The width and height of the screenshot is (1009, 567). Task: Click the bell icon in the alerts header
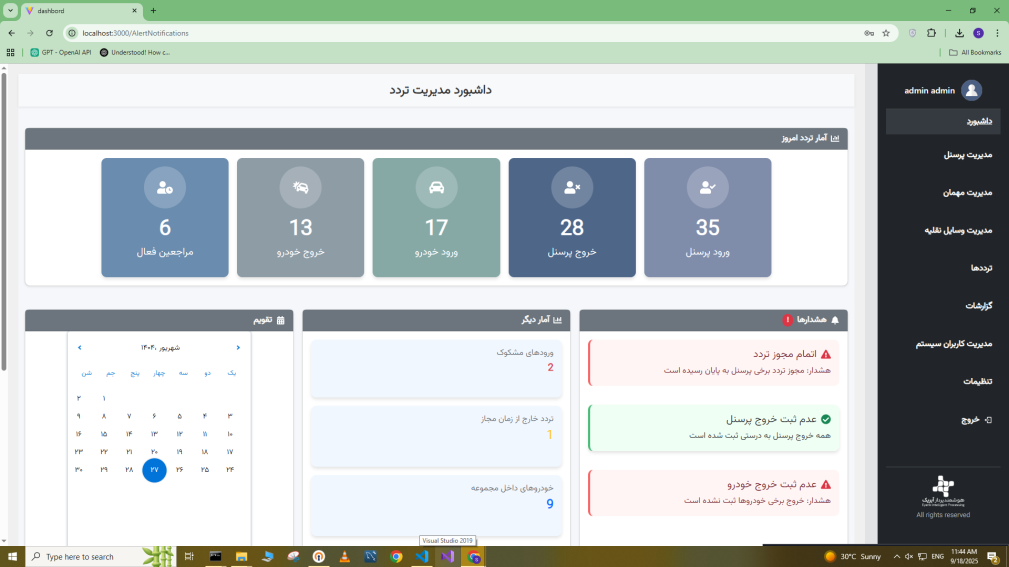pos(835,320)
